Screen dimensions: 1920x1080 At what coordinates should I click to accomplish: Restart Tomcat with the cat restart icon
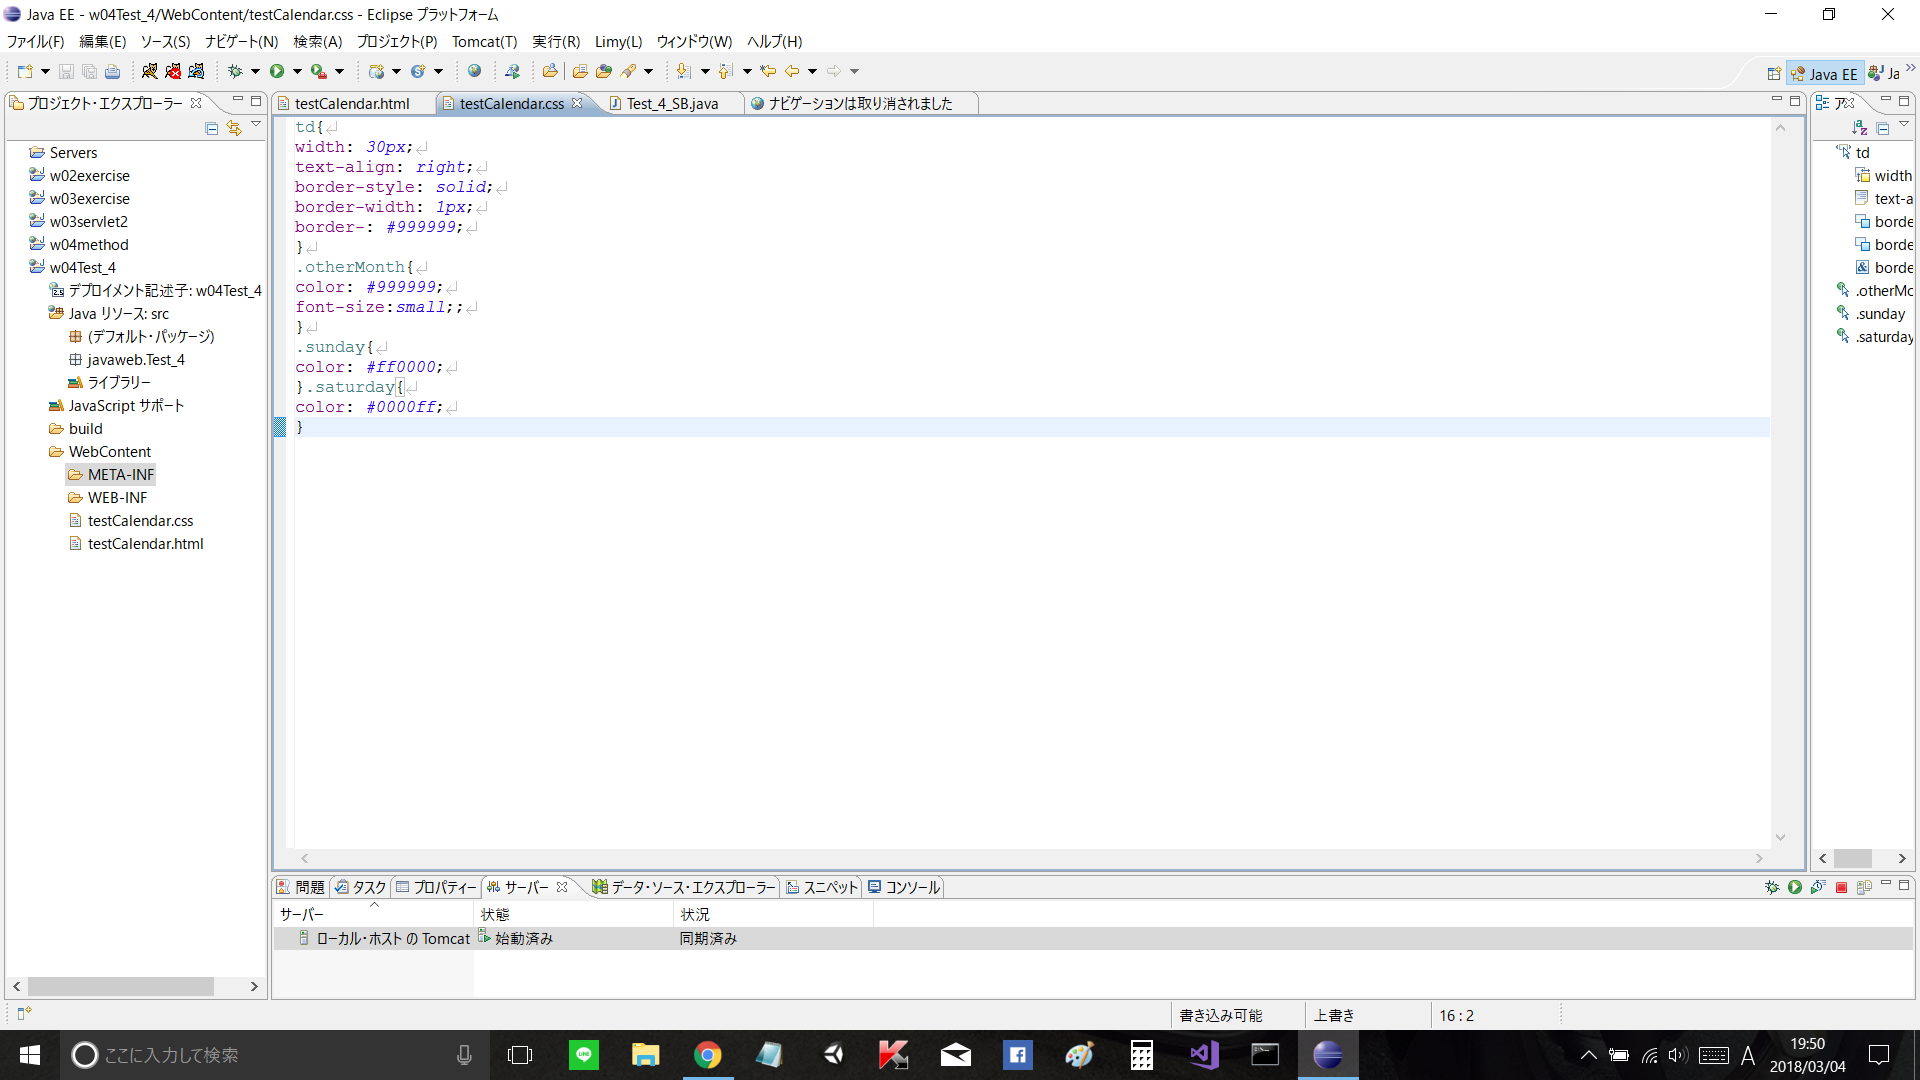click(x=196, y=71)
